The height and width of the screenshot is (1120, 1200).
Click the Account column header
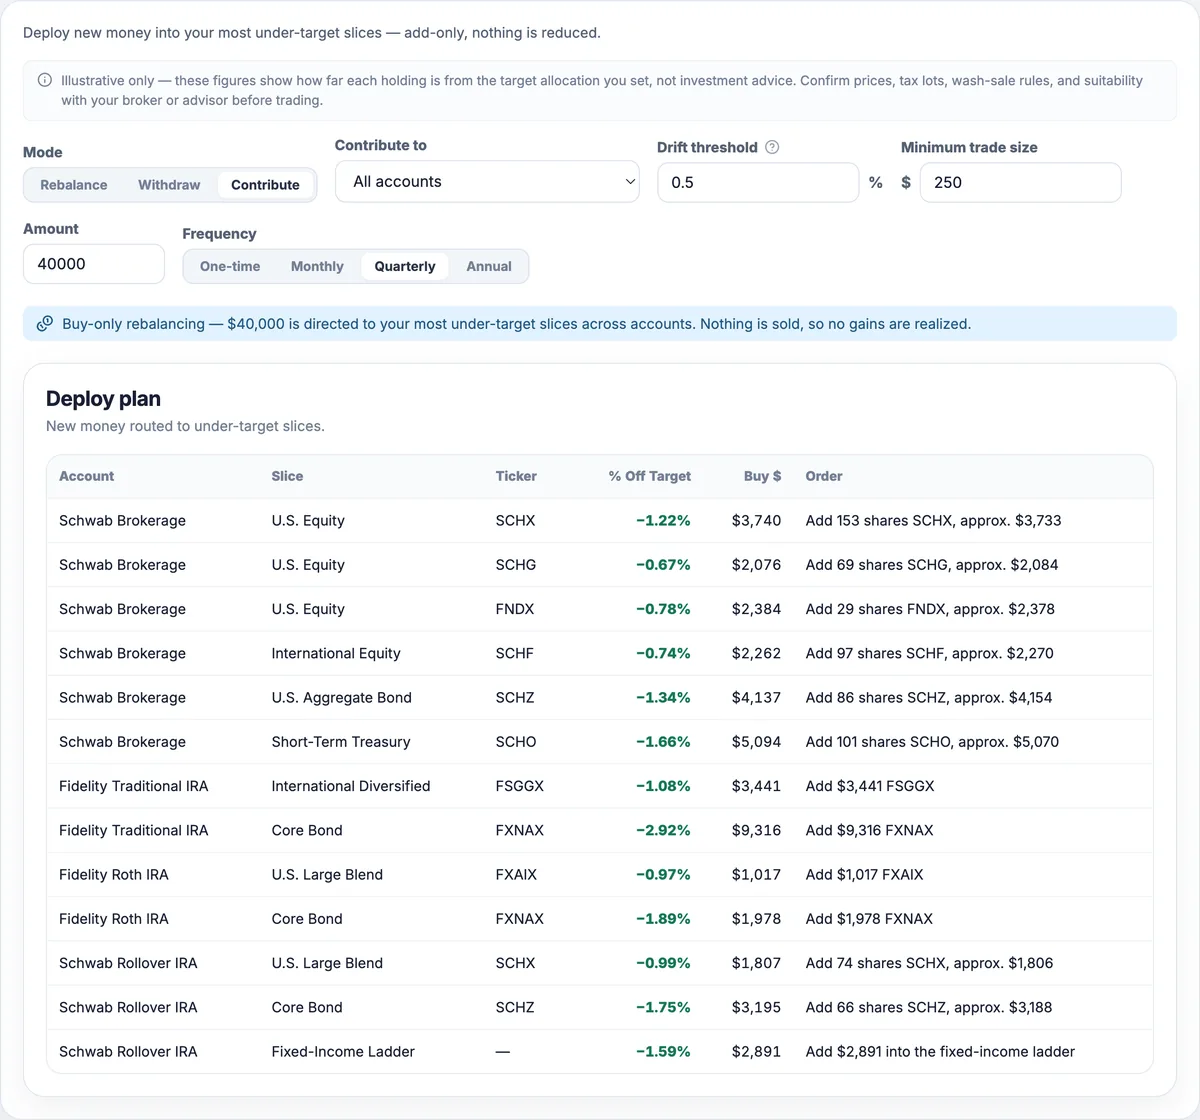[87, 477]
